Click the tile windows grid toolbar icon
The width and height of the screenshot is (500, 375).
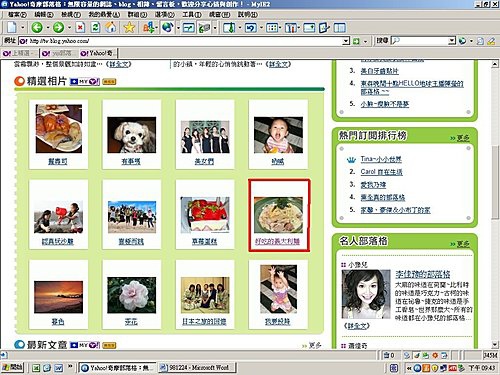(272, 27)
